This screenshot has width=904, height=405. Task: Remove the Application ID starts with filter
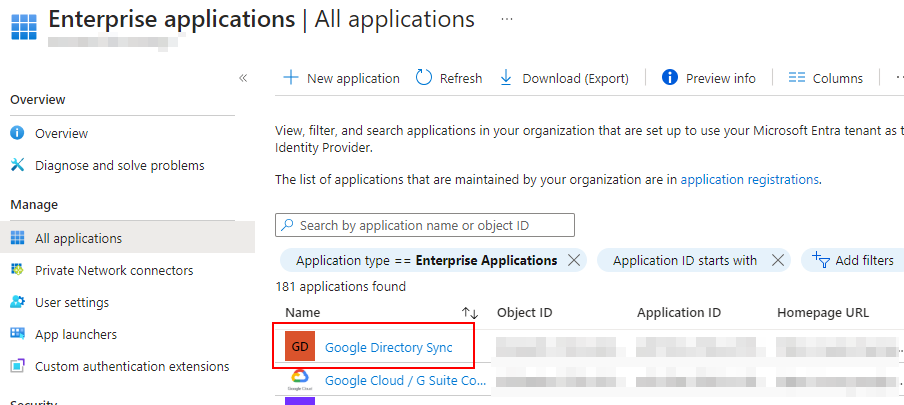click(777, 260)
